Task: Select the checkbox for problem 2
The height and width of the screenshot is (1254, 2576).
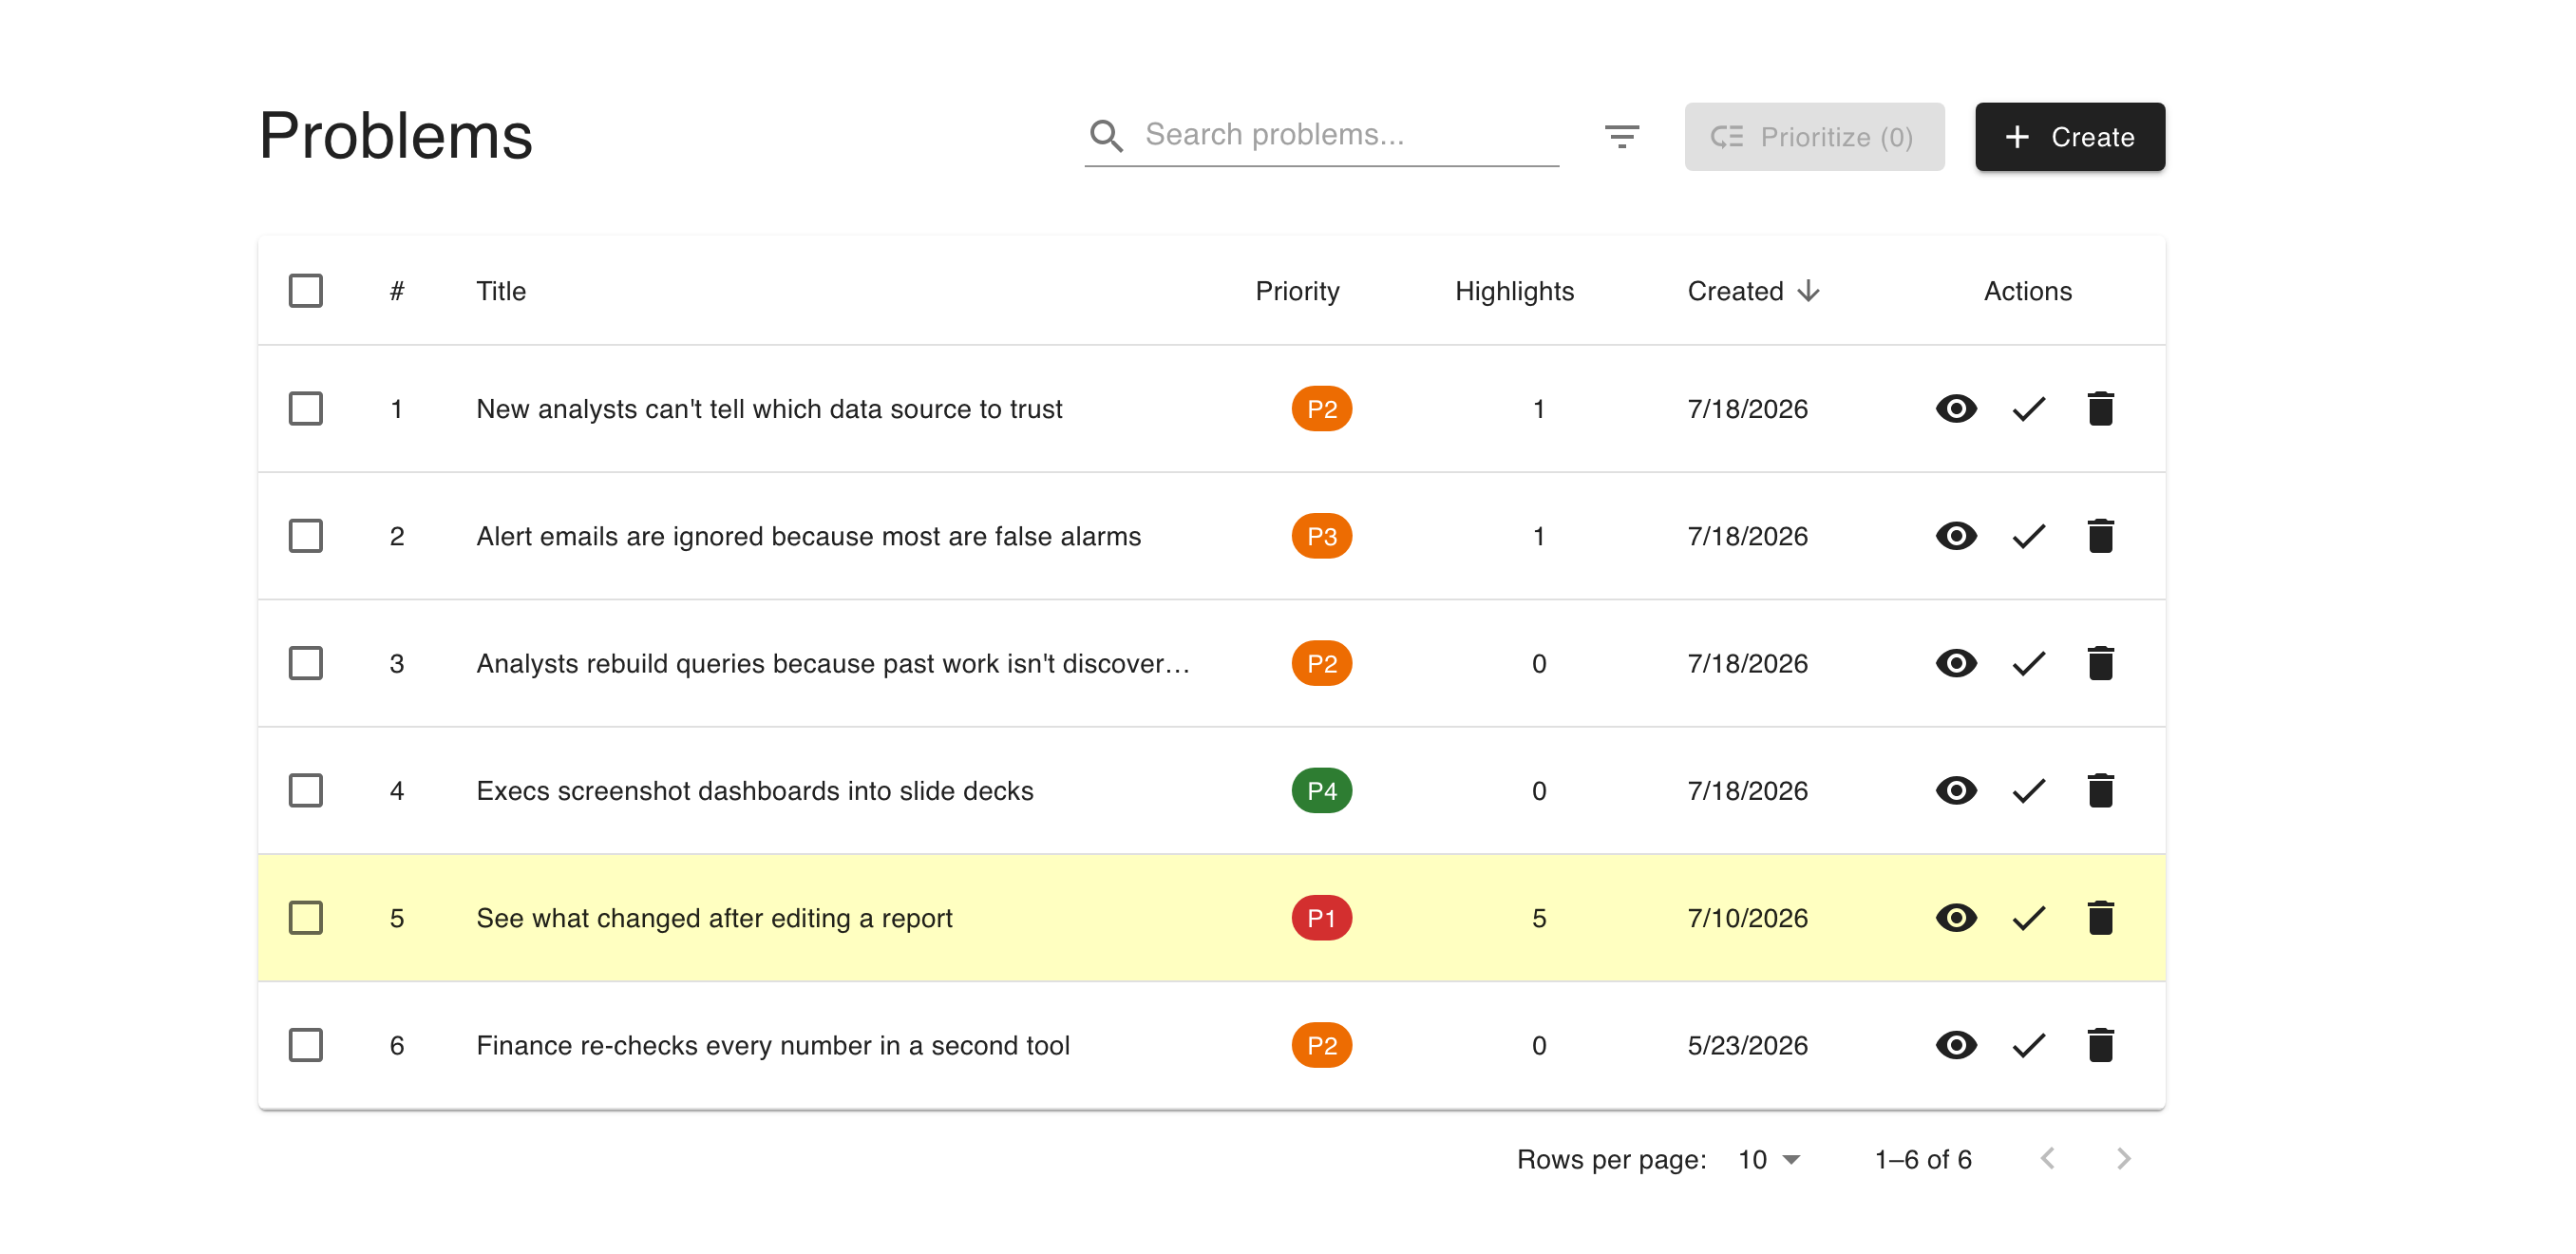Action: pyautogui.click(x=305, y=536)
